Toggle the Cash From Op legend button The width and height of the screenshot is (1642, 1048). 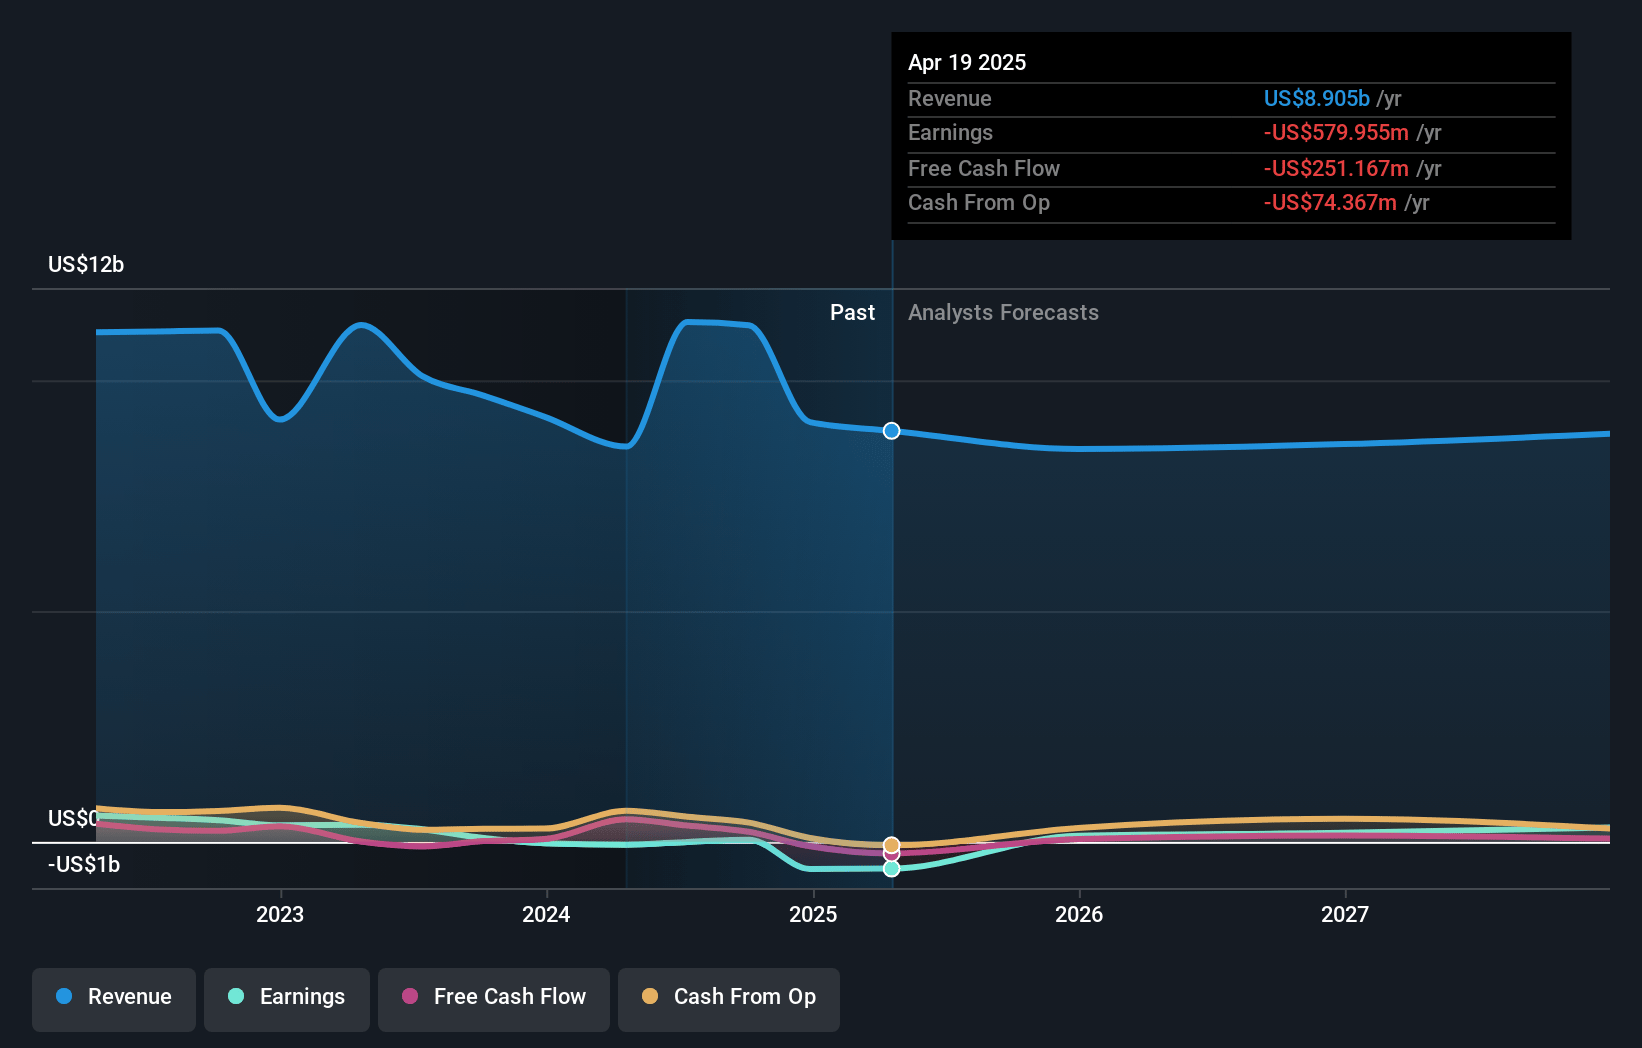pyautogui.click(x=729, y=999)
